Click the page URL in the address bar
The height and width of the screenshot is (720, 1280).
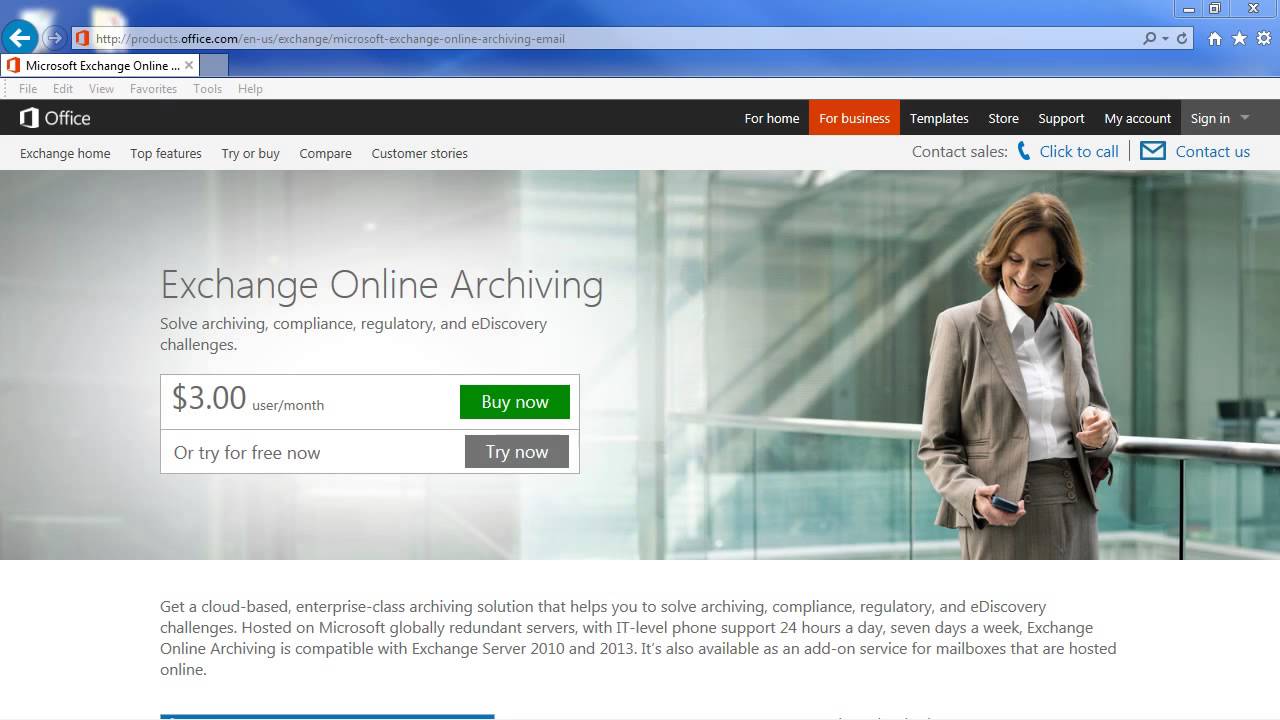(x=330, y=39)
